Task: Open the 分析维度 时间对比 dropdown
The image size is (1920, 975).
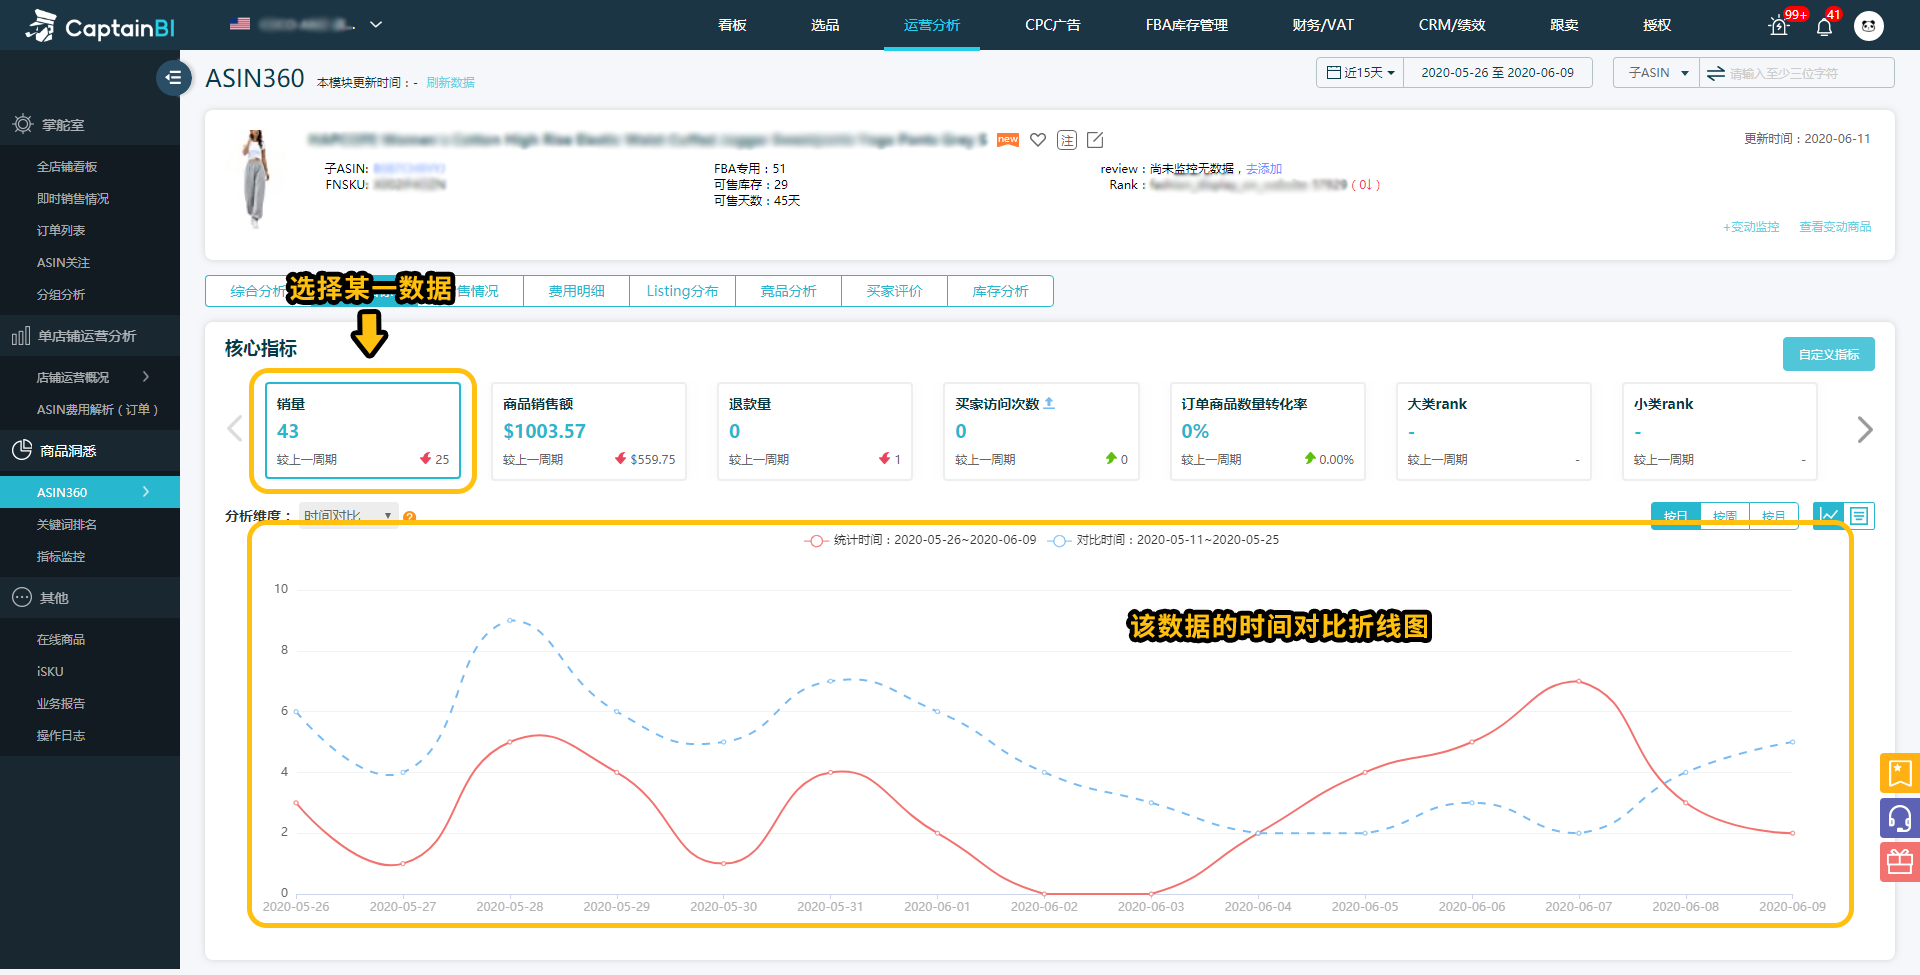Action: pyautogui.click(x=348, y=516)
